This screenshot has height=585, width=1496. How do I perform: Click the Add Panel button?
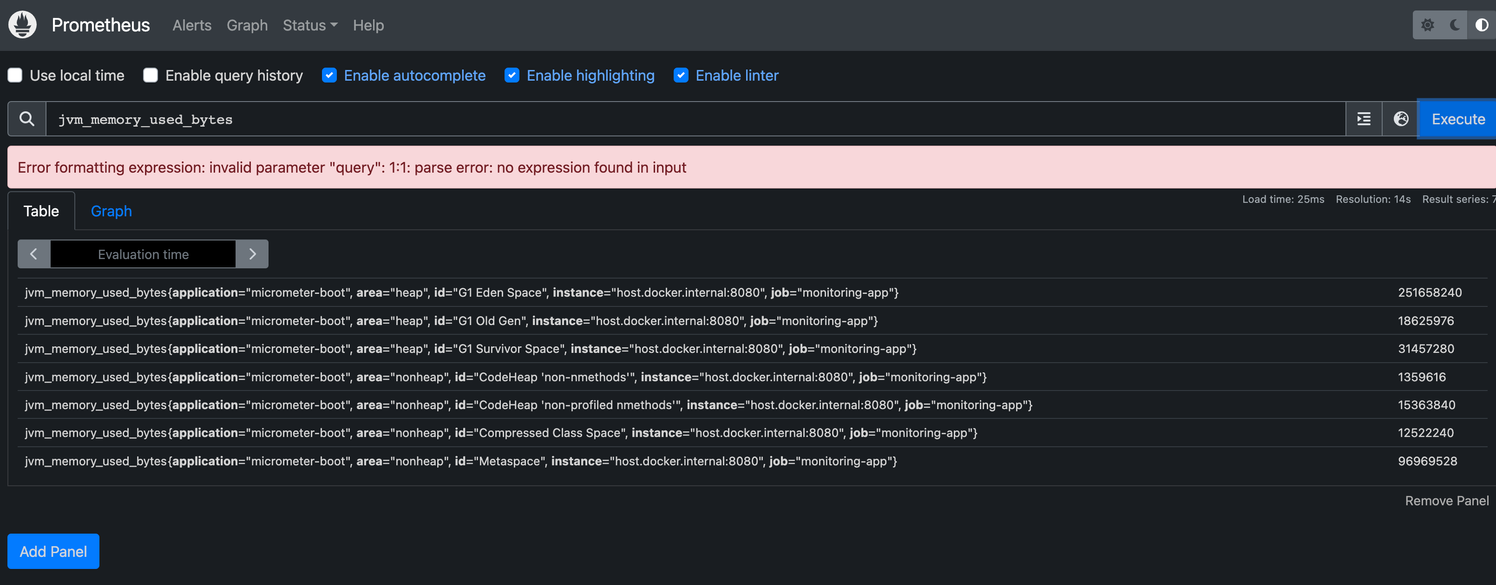pos(53,551)
